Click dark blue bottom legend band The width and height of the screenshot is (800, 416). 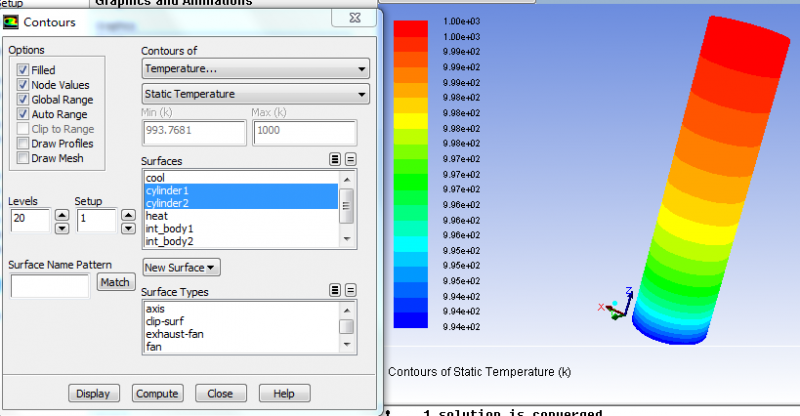pos(411,320)
